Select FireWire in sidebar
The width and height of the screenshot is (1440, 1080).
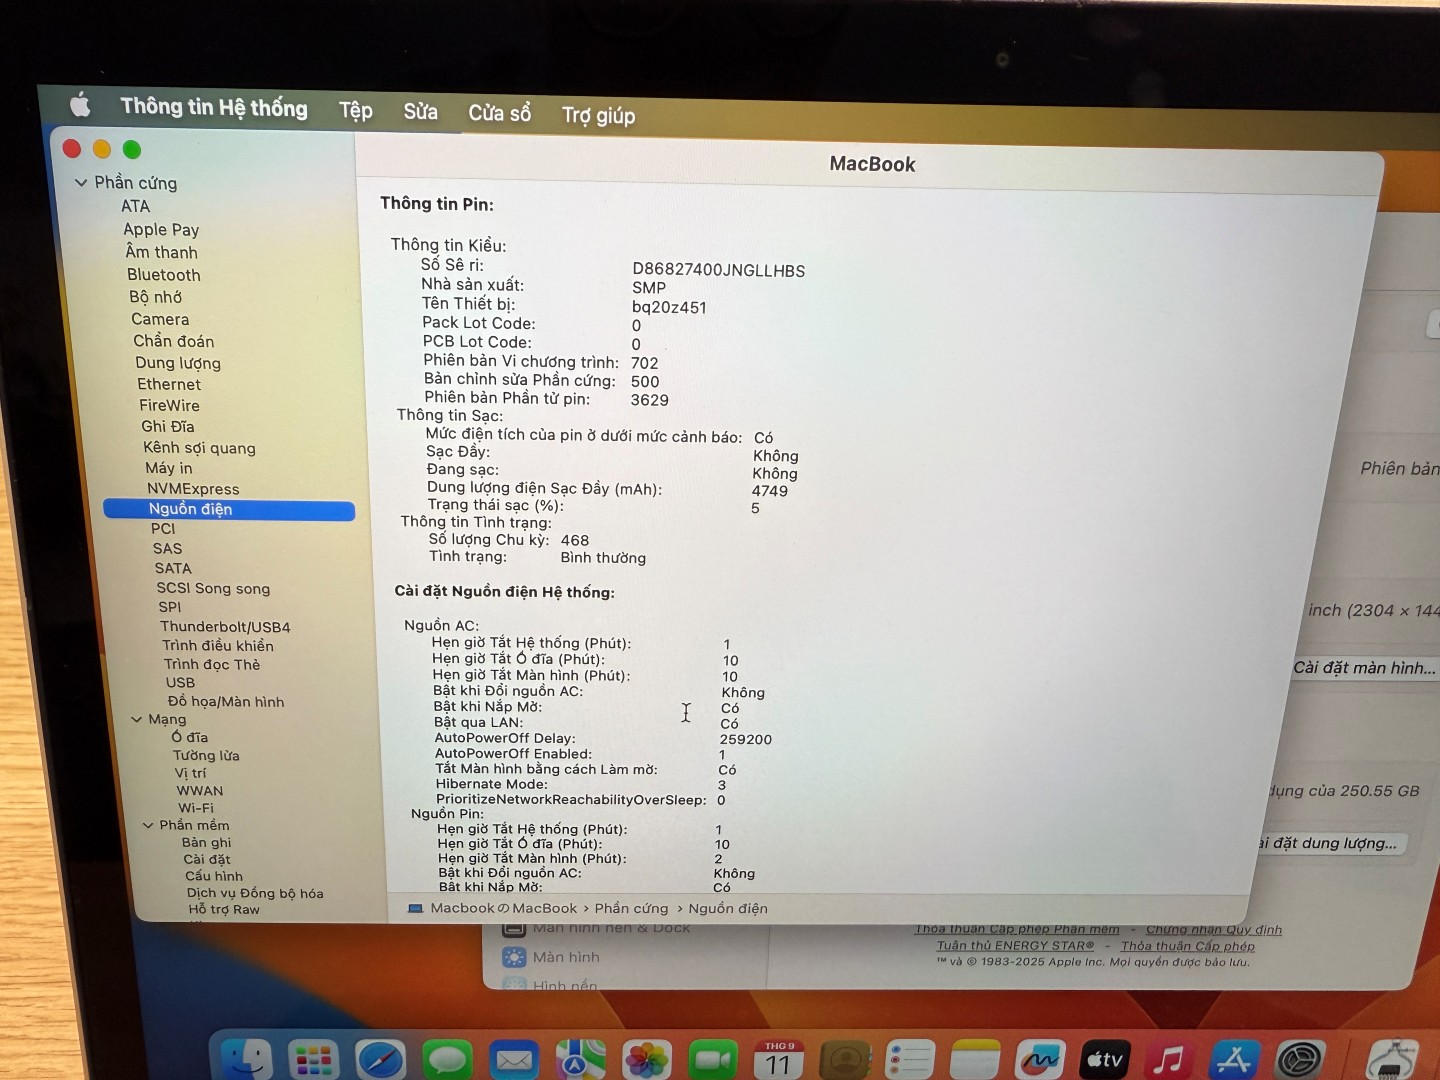pos(169,405)
